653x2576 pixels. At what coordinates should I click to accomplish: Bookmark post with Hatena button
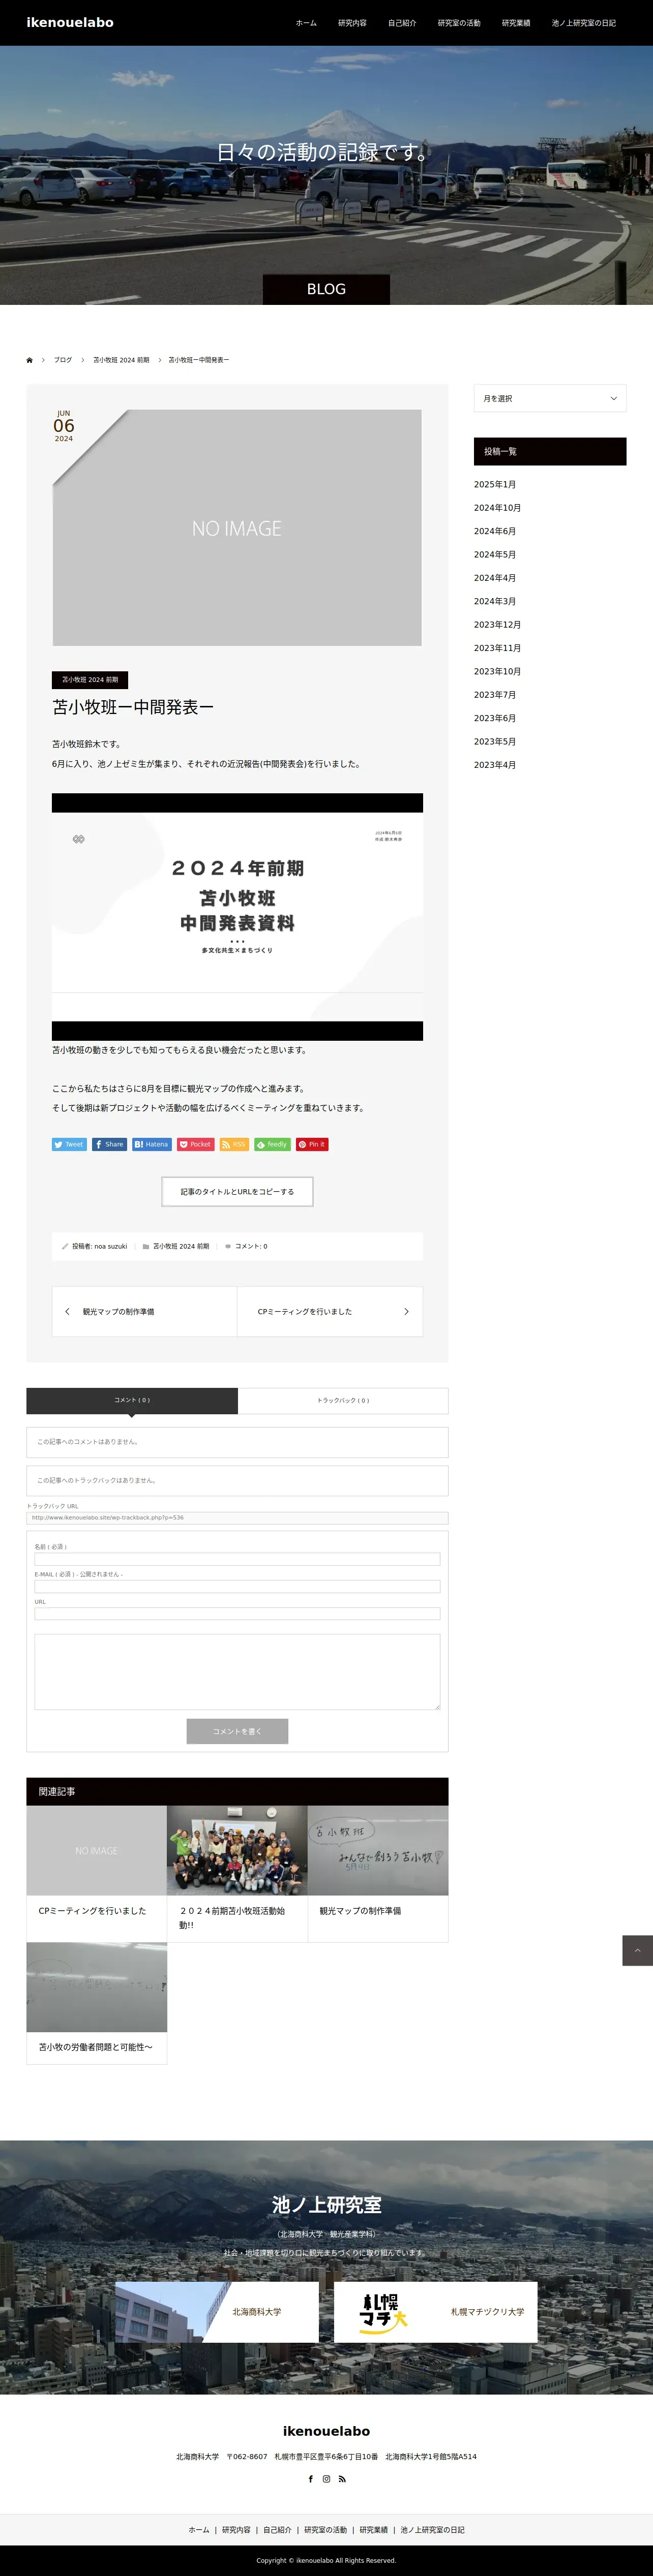pyautogui.click(x=152, y=1144)
